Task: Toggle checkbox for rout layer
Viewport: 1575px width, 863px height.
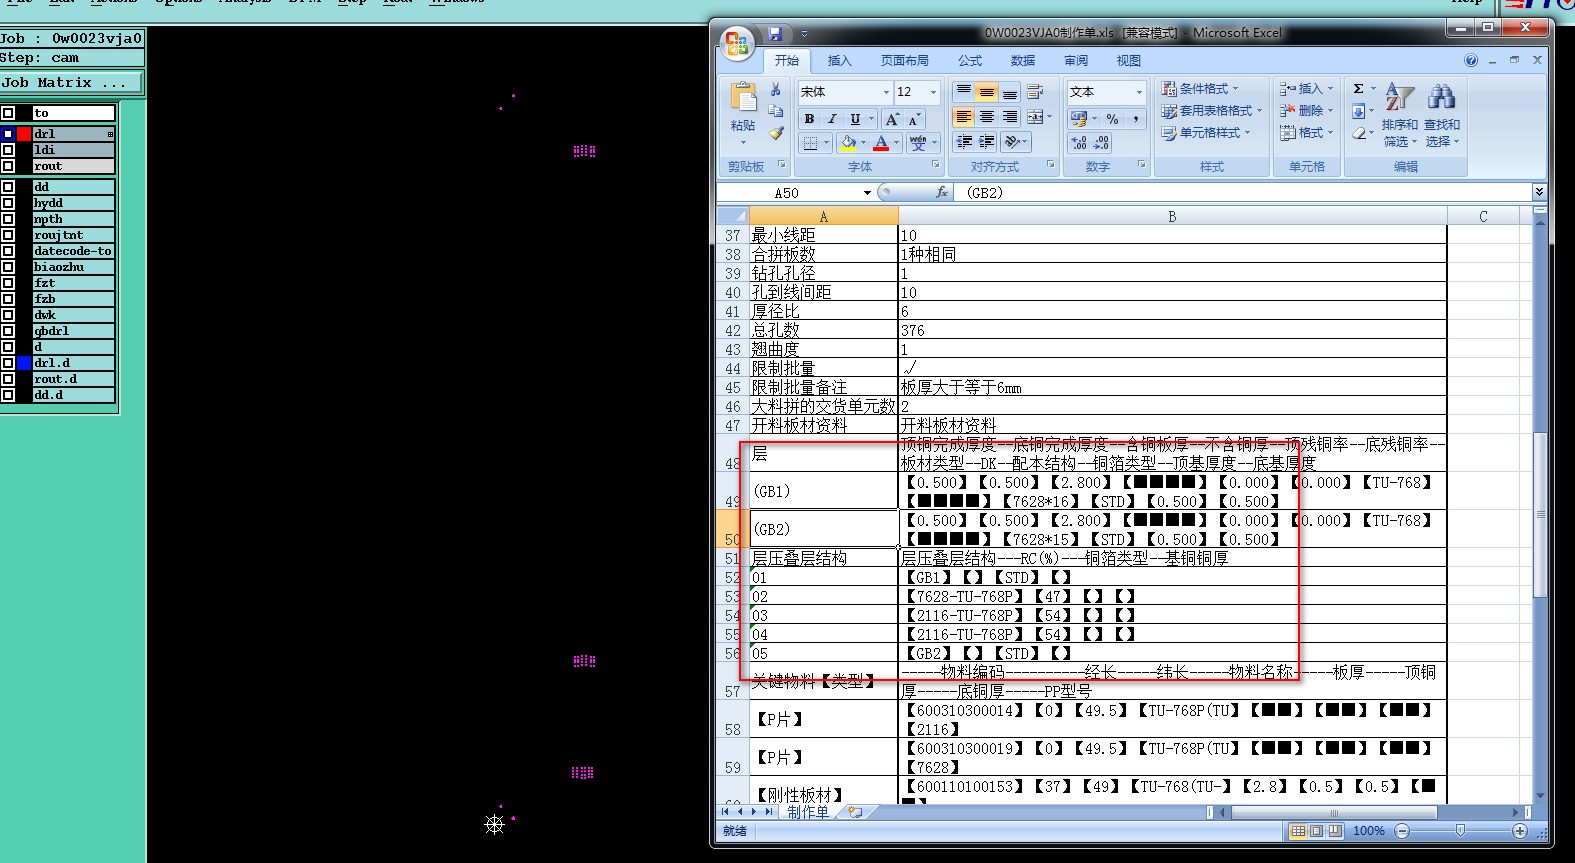Action: pyautogui.click(x=8, y=166)
